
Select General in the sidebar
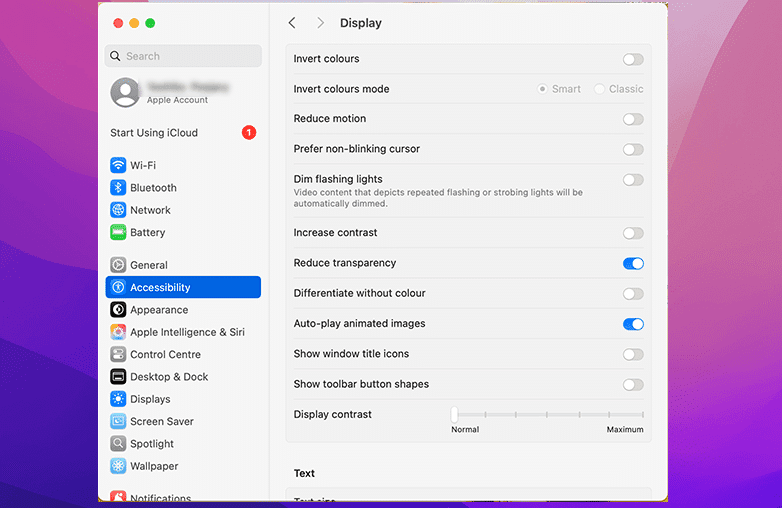pyautogui.click(x=183, y=265)
